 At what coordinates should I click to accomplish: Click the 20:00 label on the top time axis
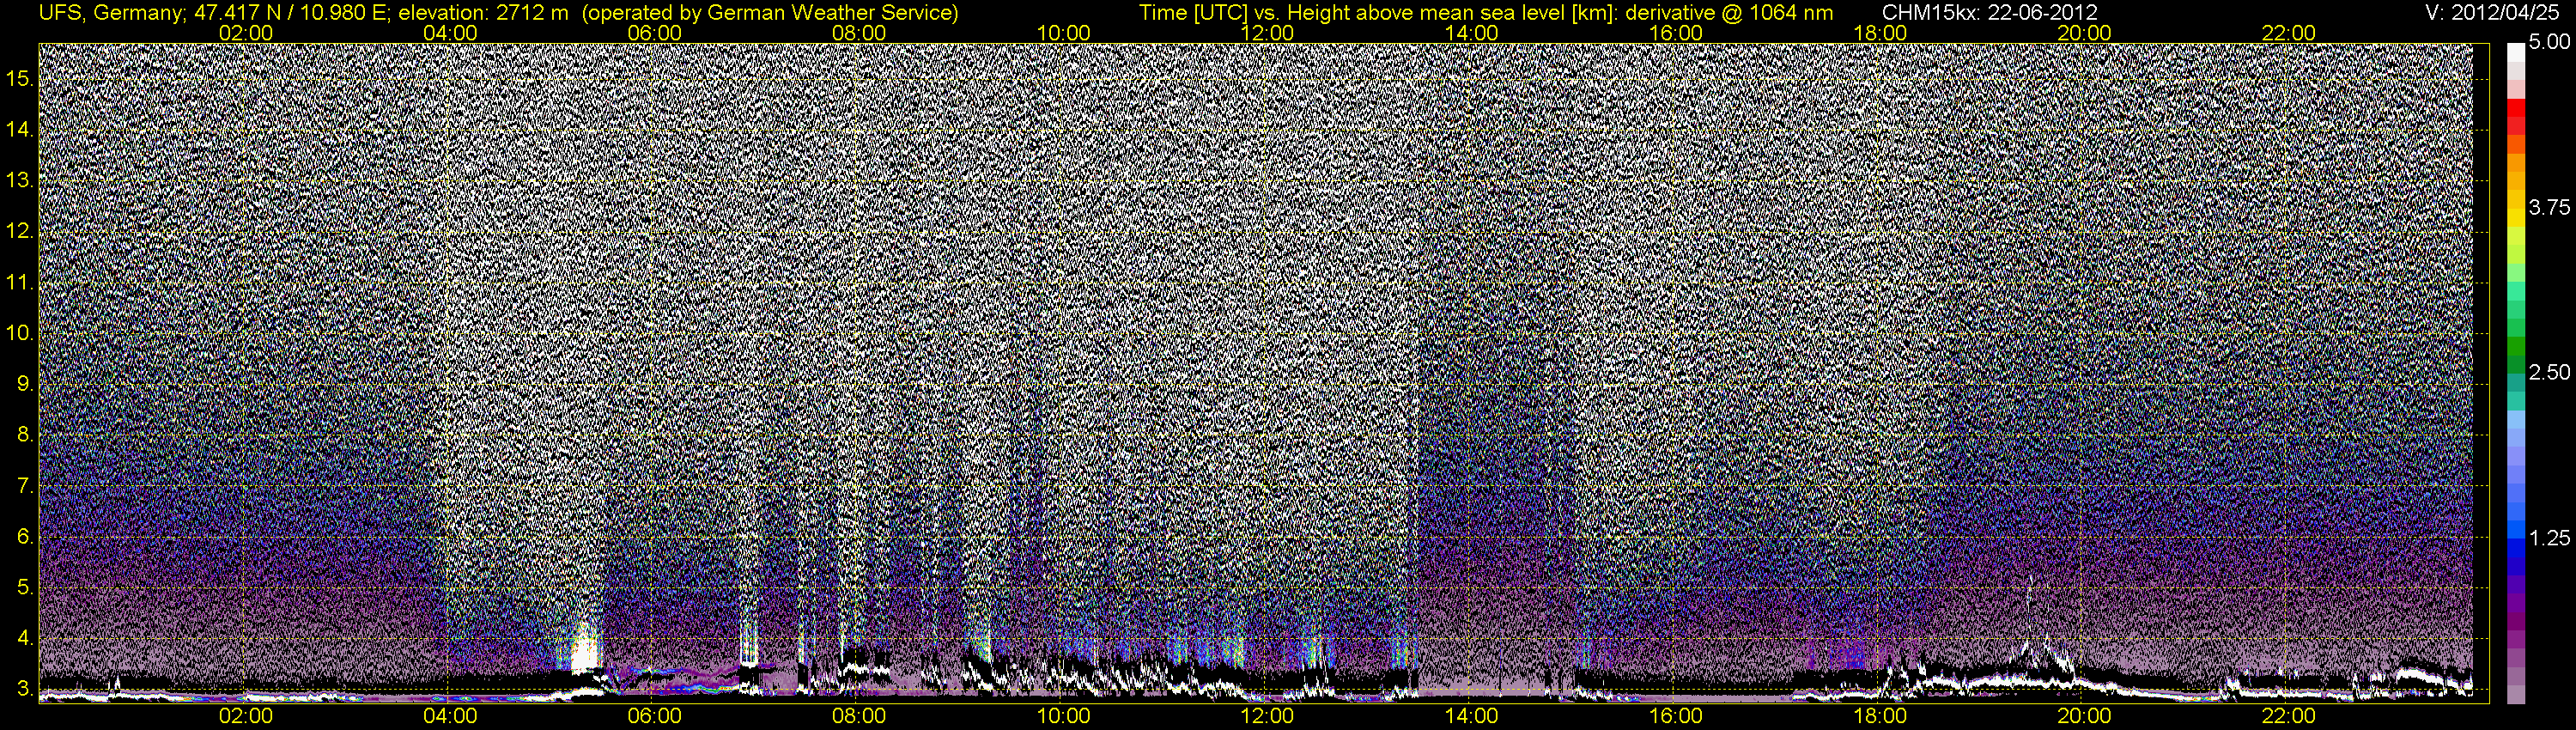point(2084,33)
